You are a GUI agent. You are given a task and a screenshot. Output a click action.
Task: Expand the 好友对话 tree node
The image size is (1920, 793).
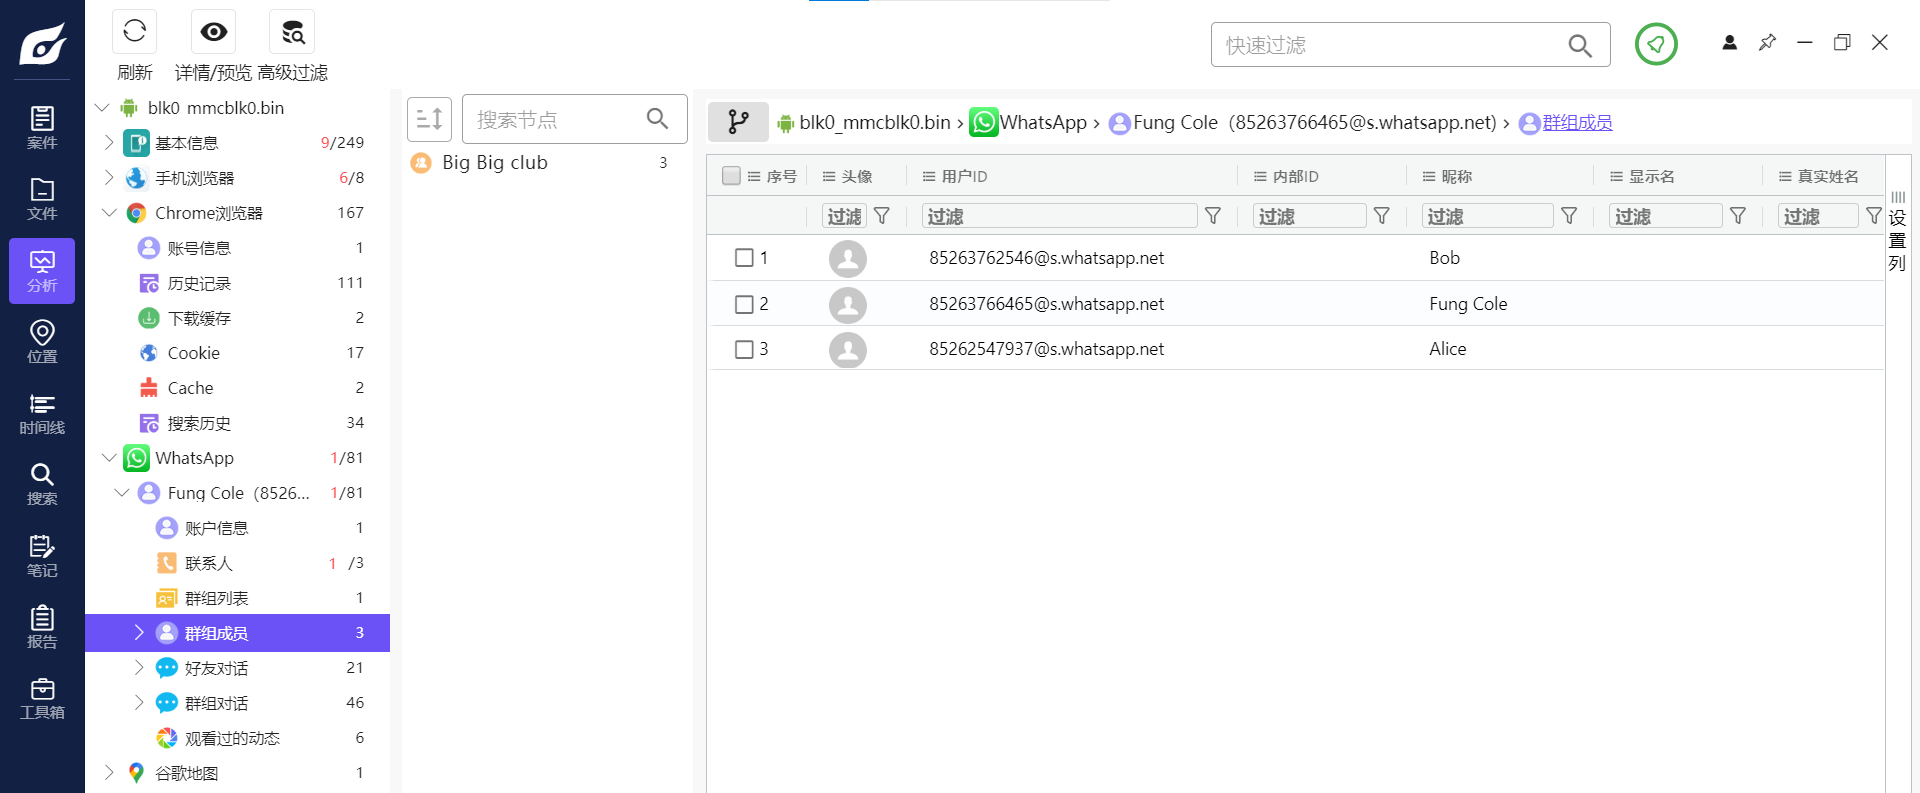(139, 667)
